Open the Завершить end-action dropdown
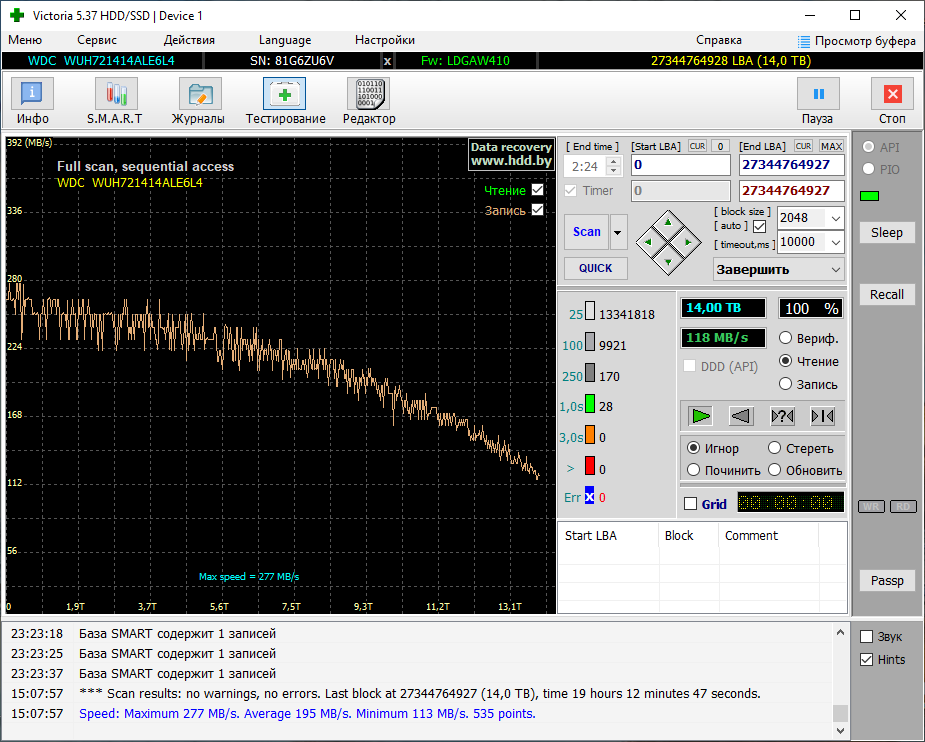Viewport: 925px width, 742px height. click(835, 269)
